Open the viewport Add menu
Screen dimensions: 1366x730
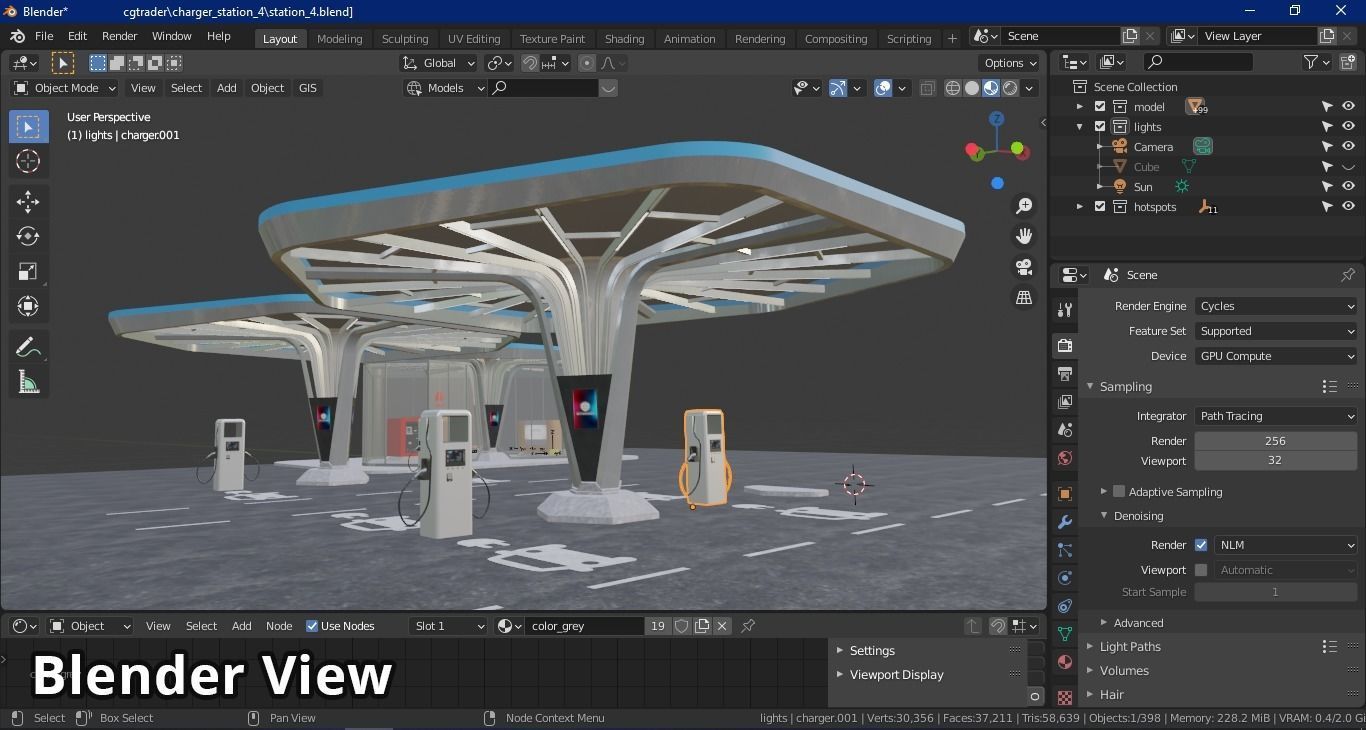(x=227, y=88)
